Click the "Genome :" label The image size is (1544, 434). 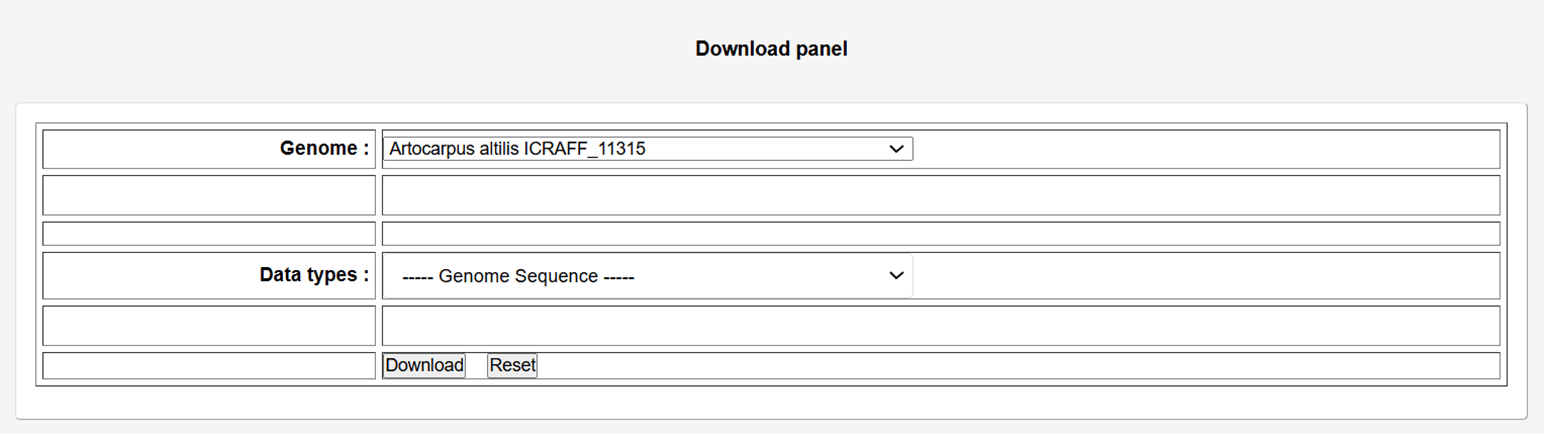[x=324, y=149]
